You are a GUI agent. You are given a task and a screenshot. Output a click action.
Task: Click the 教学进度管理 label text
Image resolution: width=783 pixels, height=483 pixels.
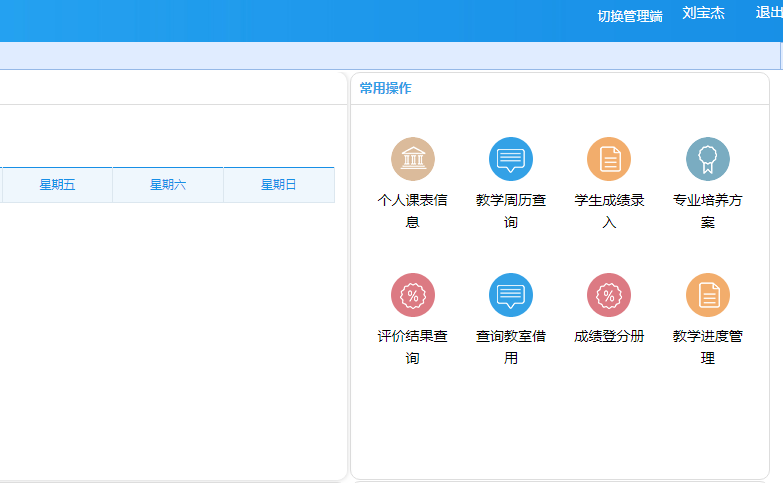point(708,347)
